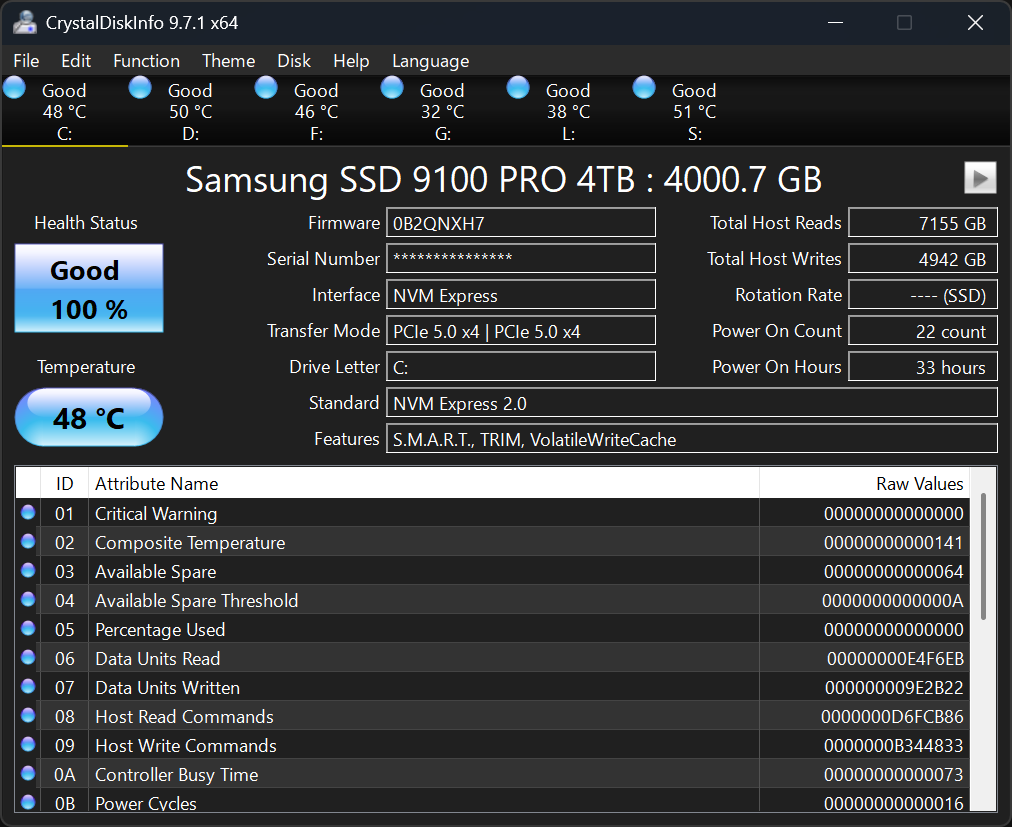Select the G: drive tab
1012x827 pixels.
pyautogui.click(x=442, y=111)
